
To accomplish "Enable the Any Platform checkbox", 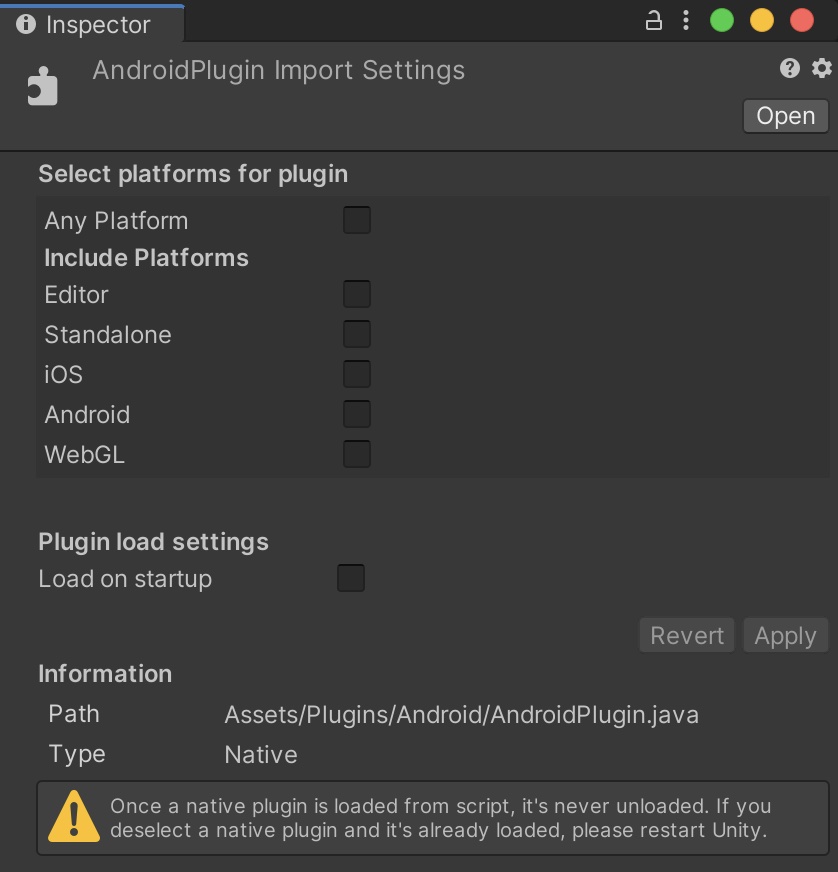I will 357,220.
